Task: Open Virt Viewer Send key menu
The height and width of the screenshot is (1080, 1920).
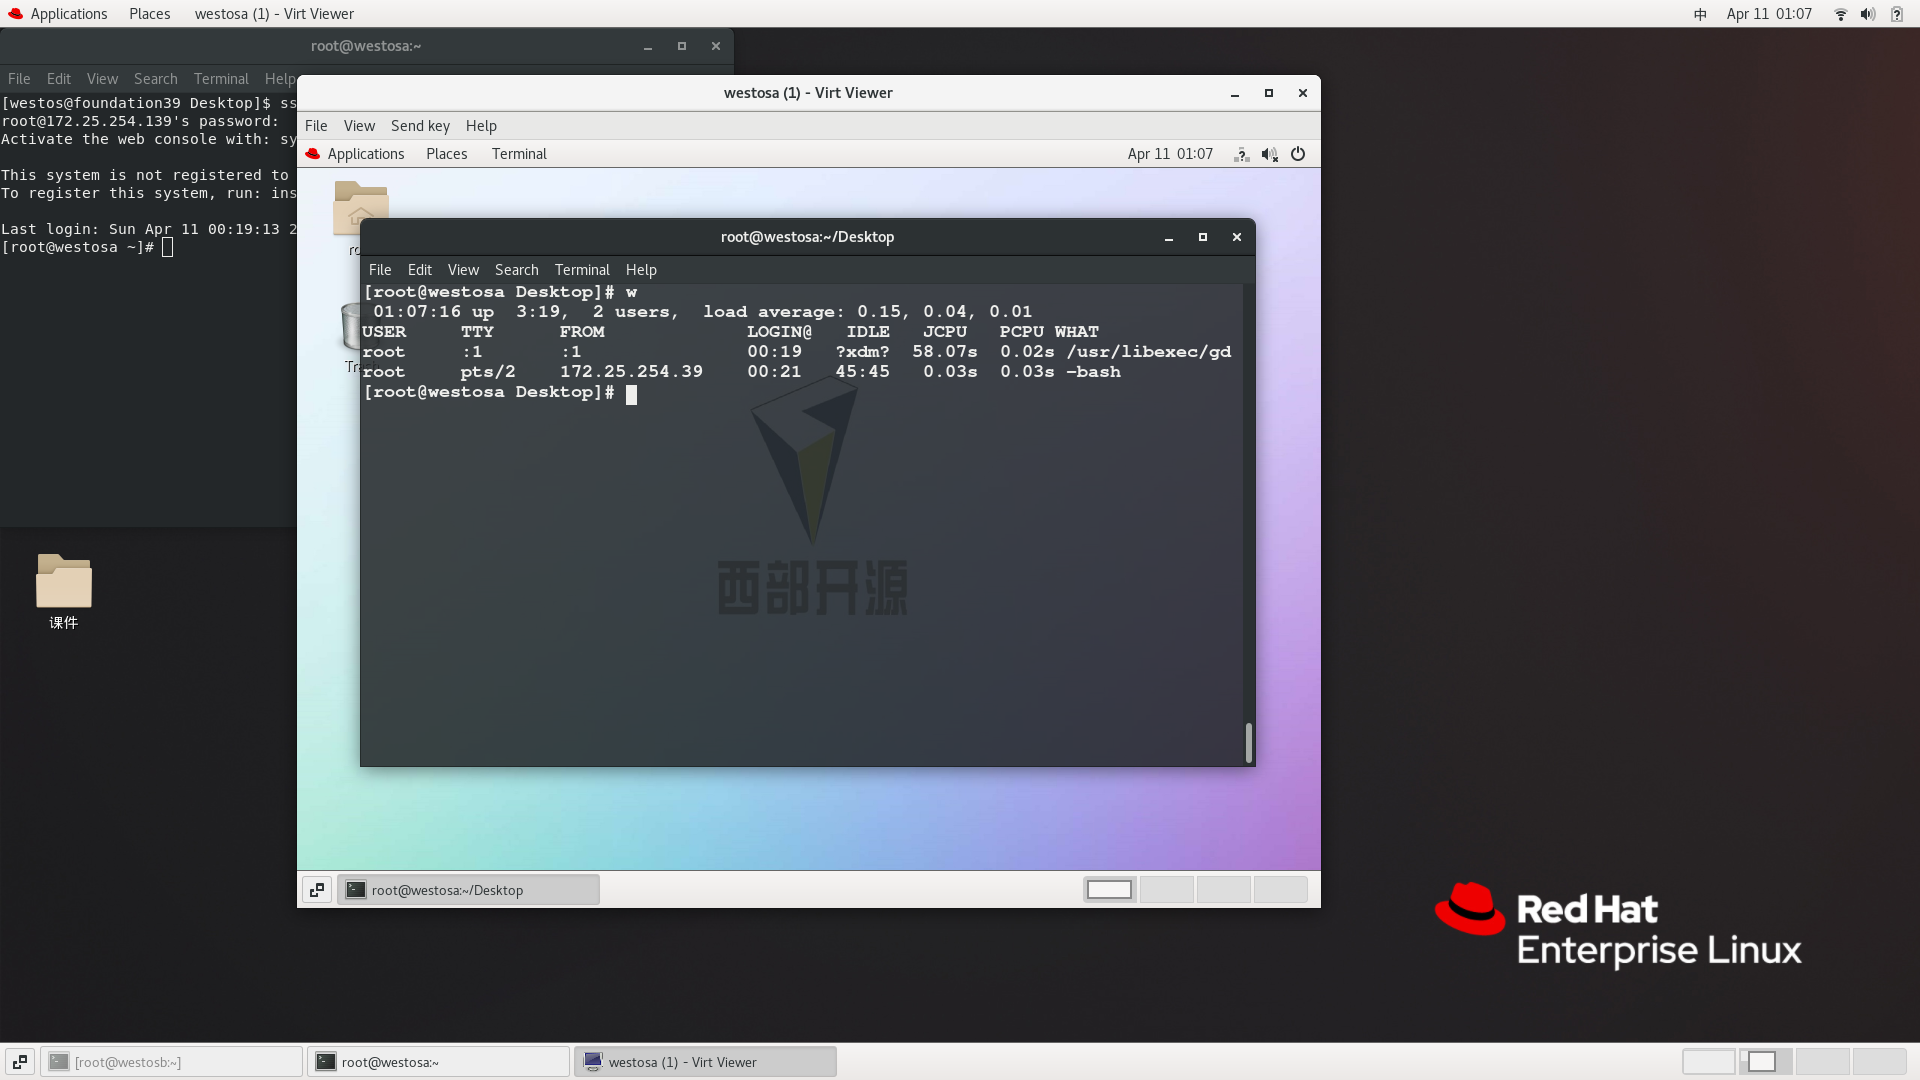Action: click(x=420, y=126)
